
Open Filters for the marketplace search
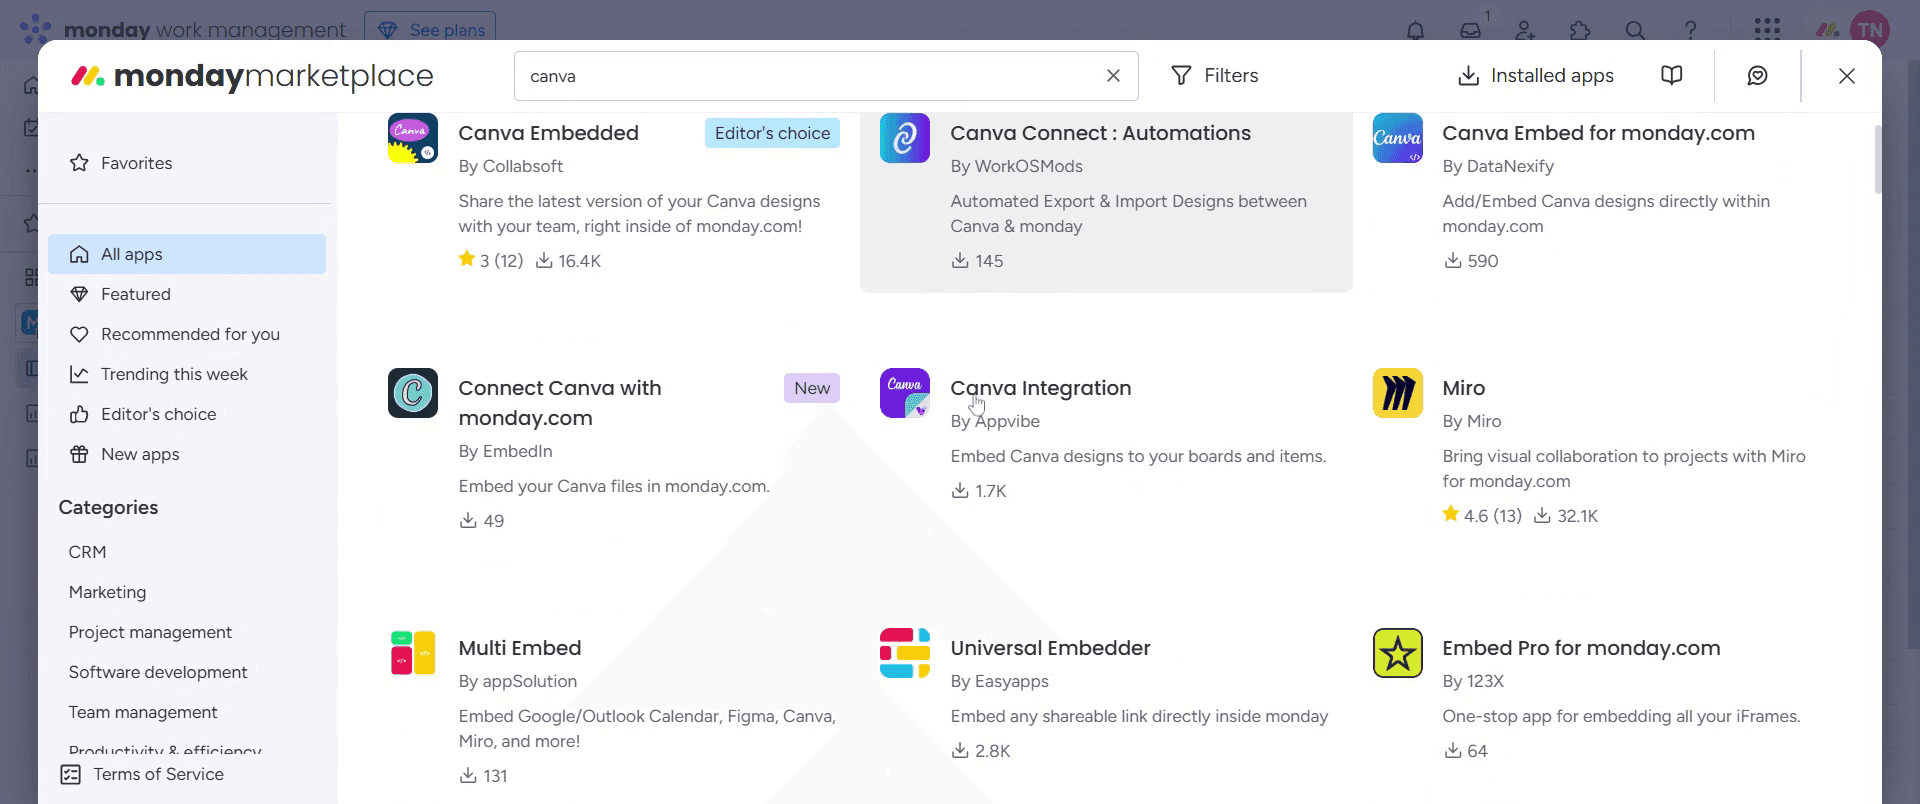coord(1214,76)
